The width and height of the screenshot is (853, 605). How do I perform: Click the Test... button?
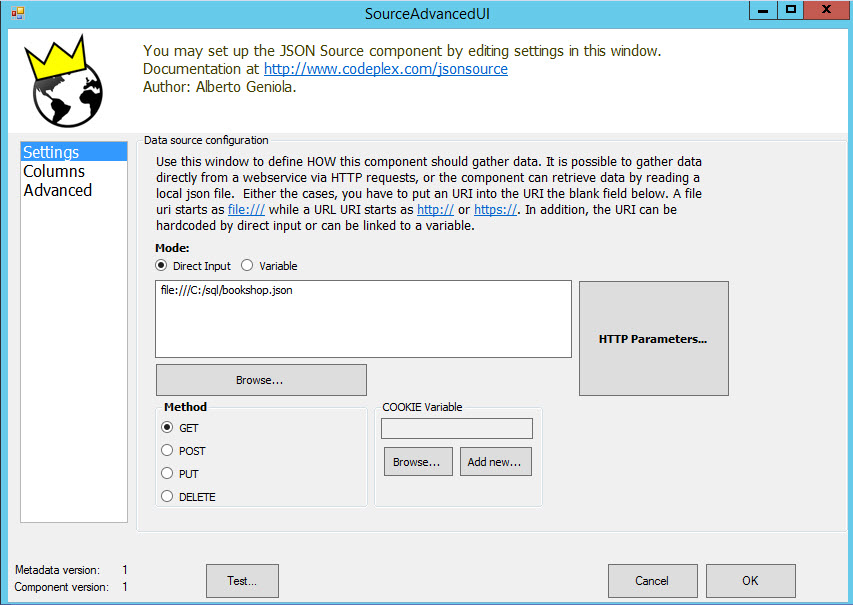coord(242,581)
